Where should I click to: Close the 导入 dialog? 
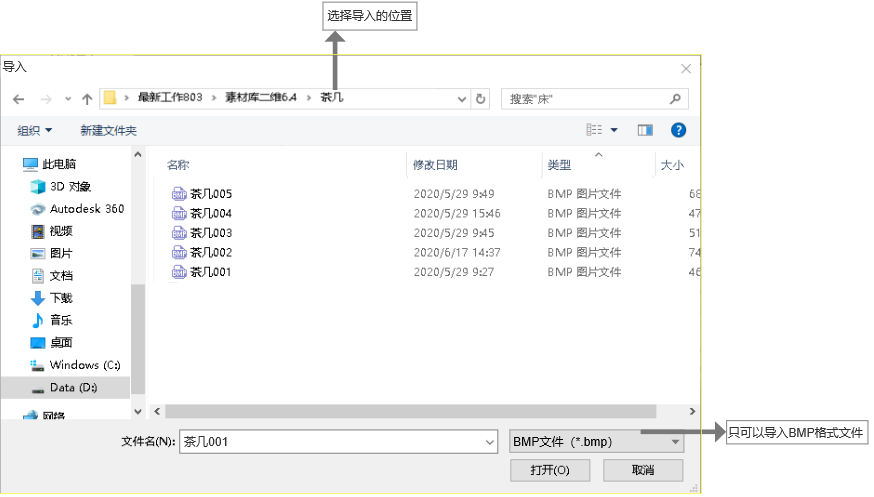click(x=686, y=69)
